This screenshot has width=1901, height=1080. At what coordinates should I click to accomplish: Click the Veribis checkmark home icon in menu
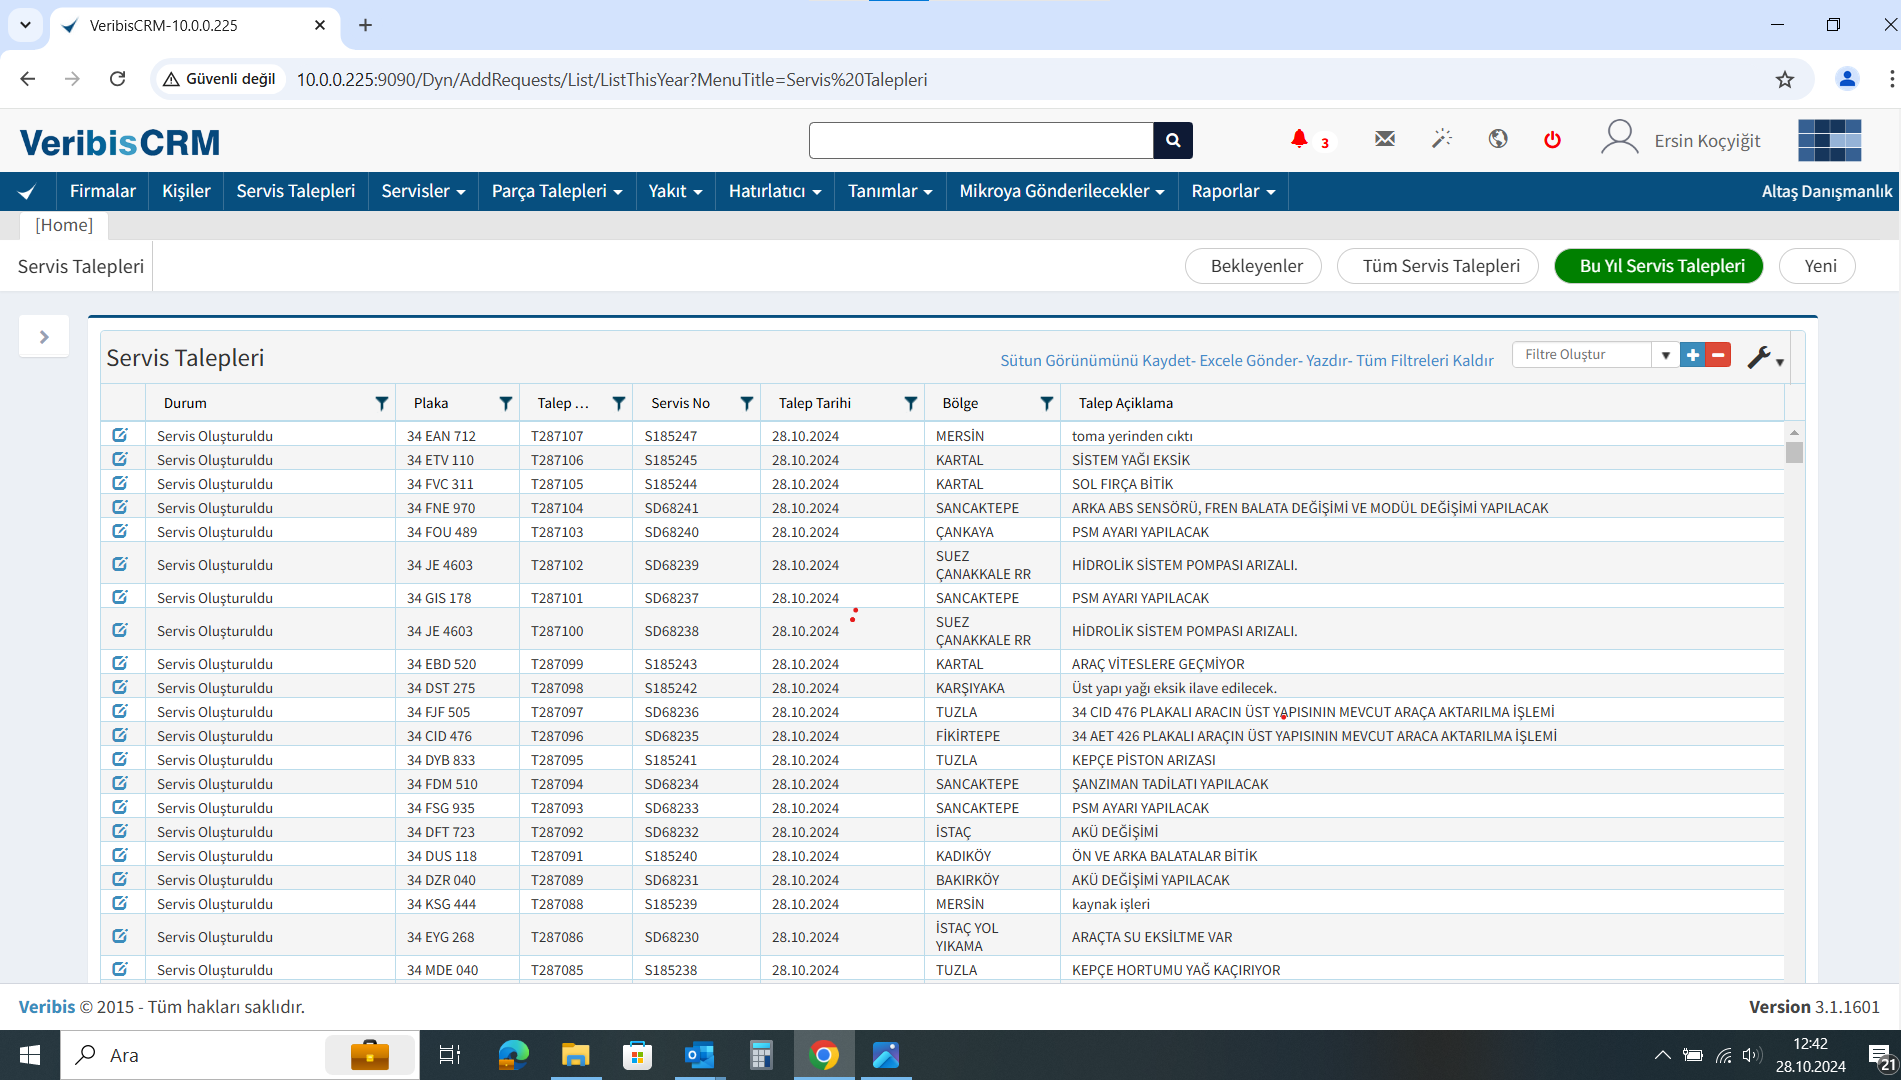(x=28, y=191)
